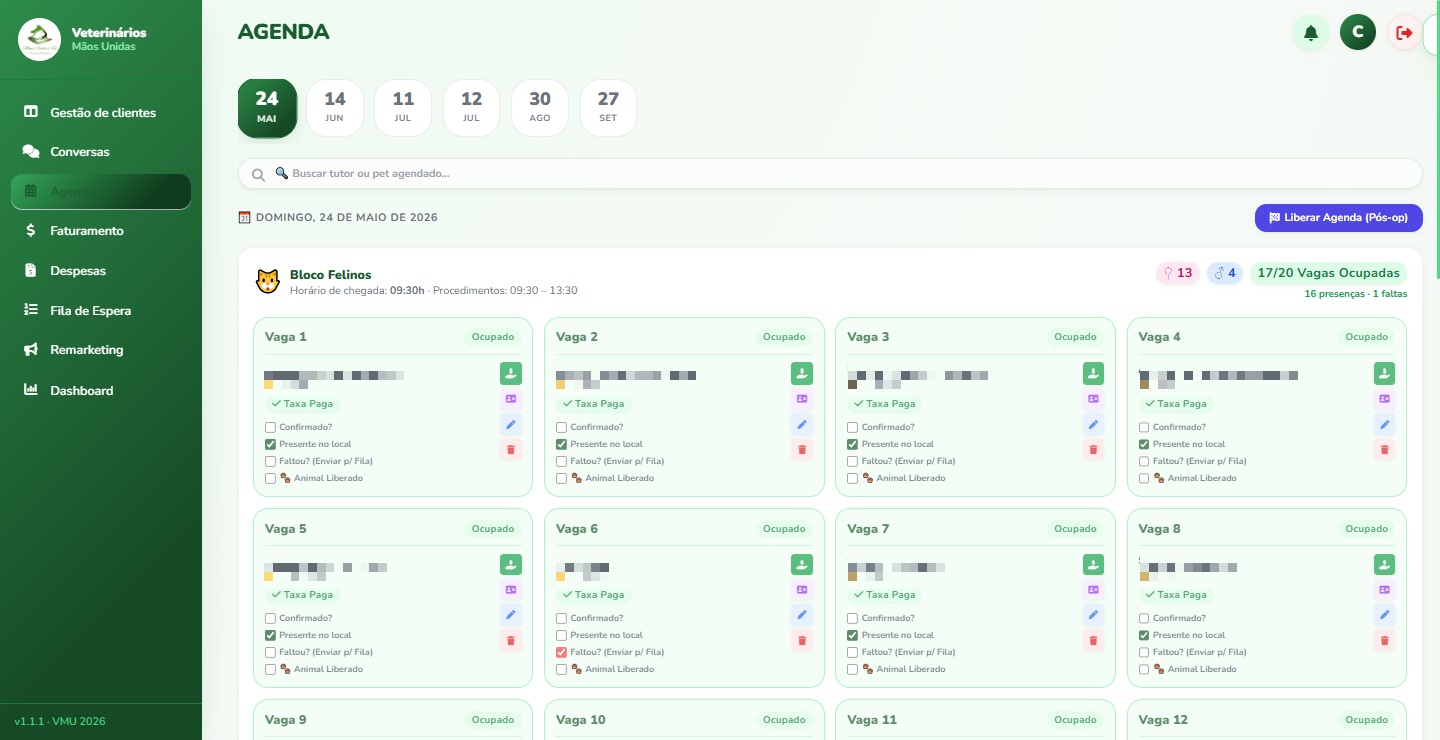Viewport: 1440px width, 740px height.
Task: Open Fila de Espera in sidebar
Action: [x=101, y=310]
